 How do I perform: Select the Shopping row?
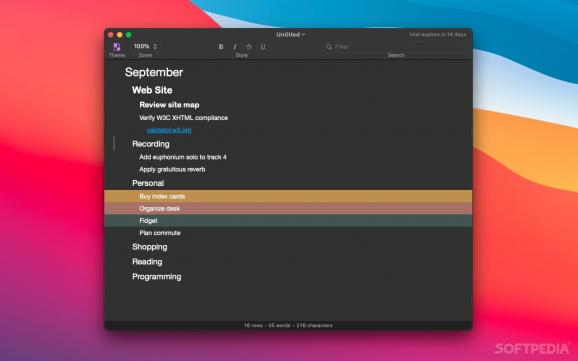(150, 247)
